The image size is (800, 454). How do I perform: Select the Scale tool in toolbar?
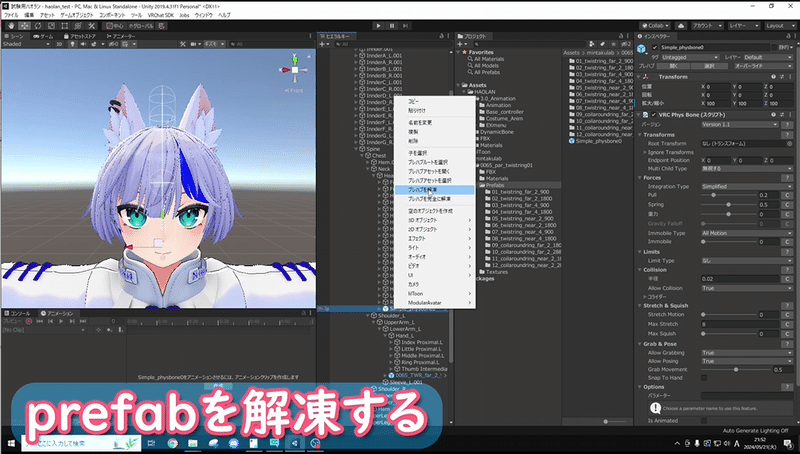tap(51, 26)
